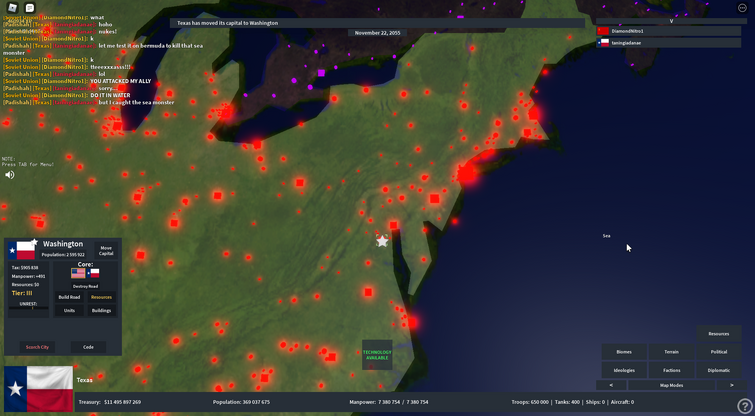755x416 pixels.
Task: Mute game sound with the speaker icon
Action: click(x=10, y=175)
